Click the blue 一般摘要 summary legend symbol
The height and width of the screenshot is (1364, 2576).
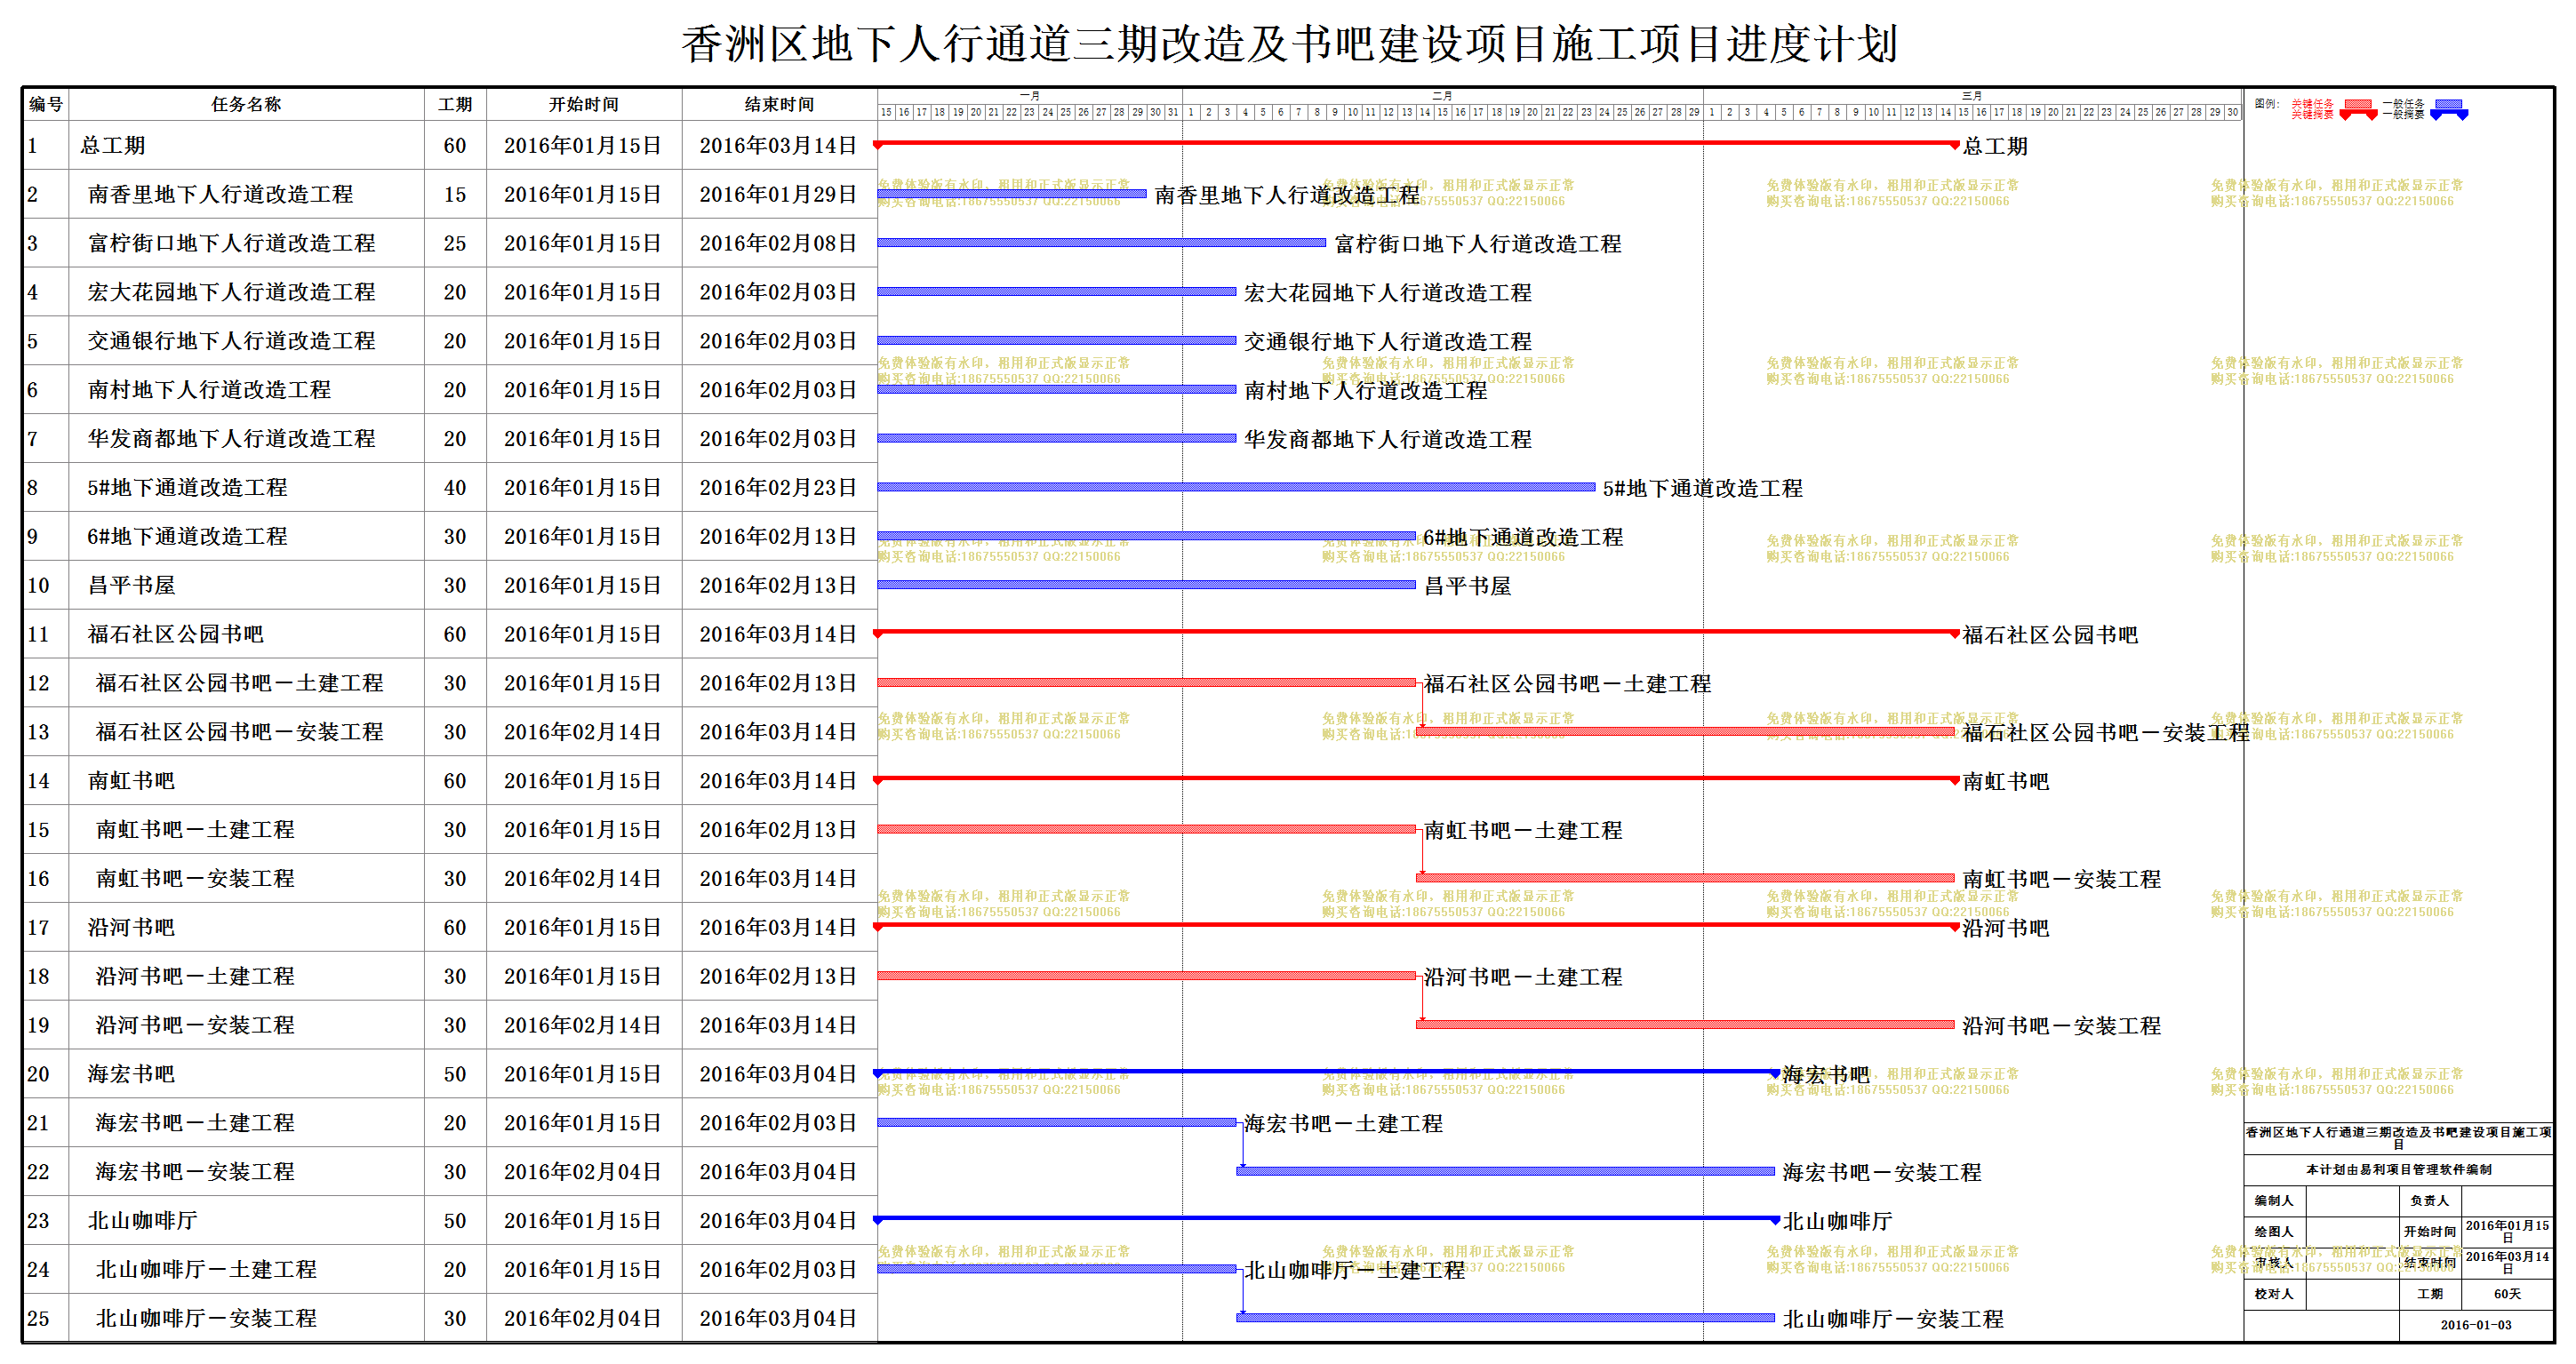point(2448,114)
